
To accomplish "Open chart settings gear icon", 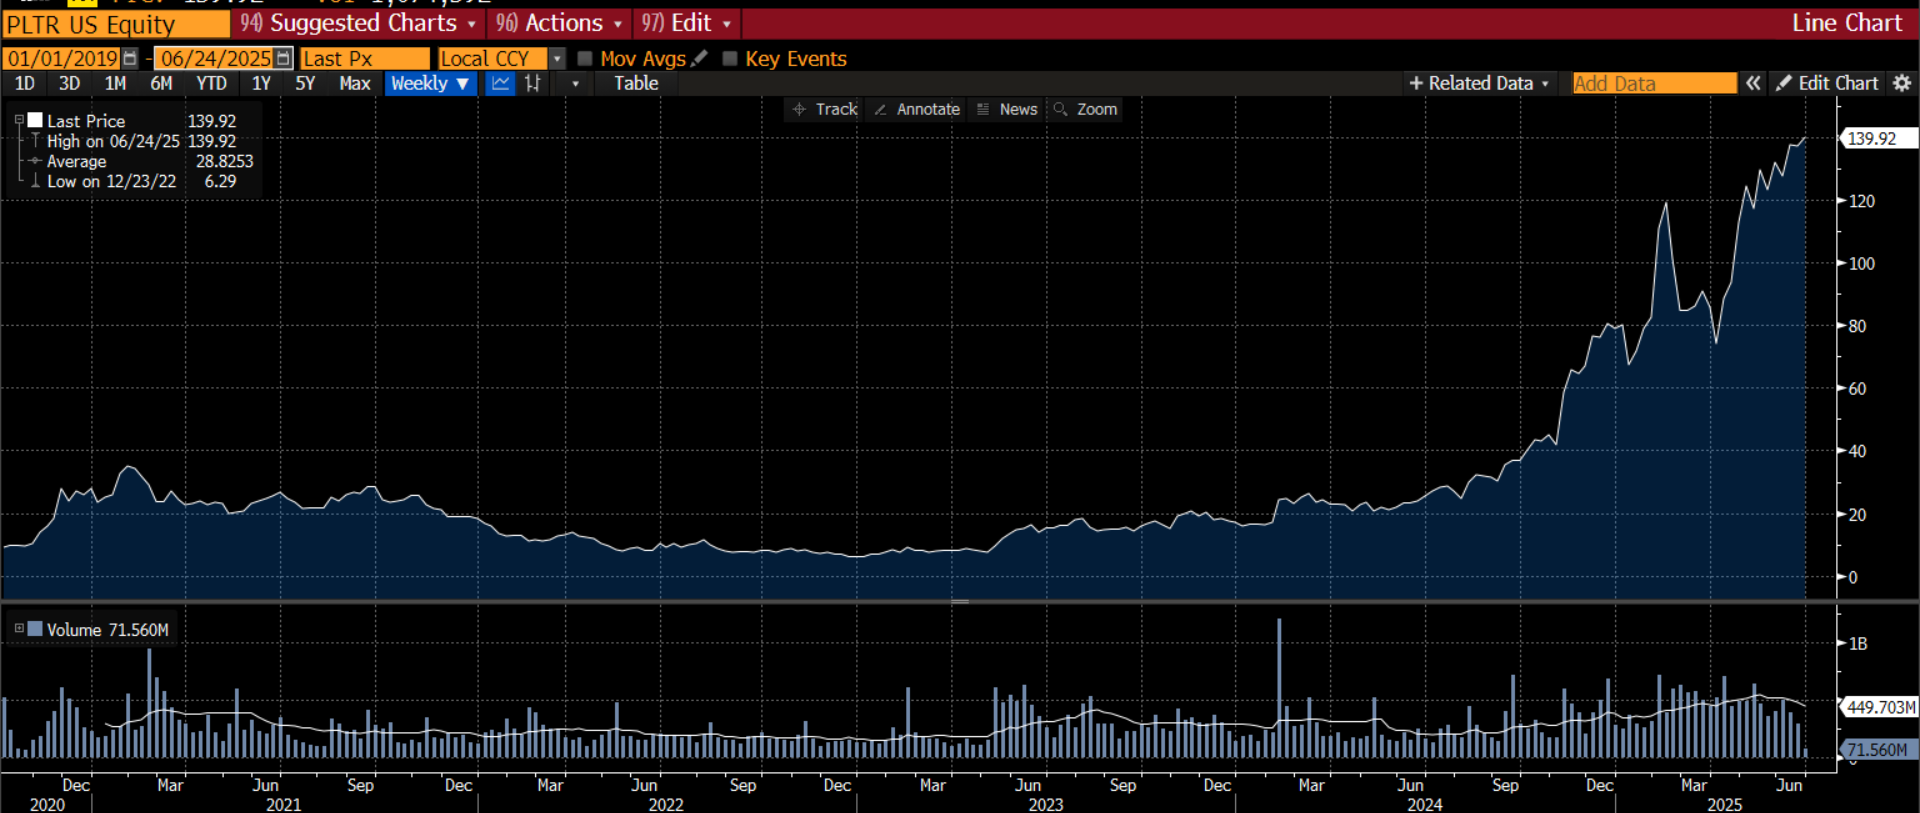I will click(1902, 84).
